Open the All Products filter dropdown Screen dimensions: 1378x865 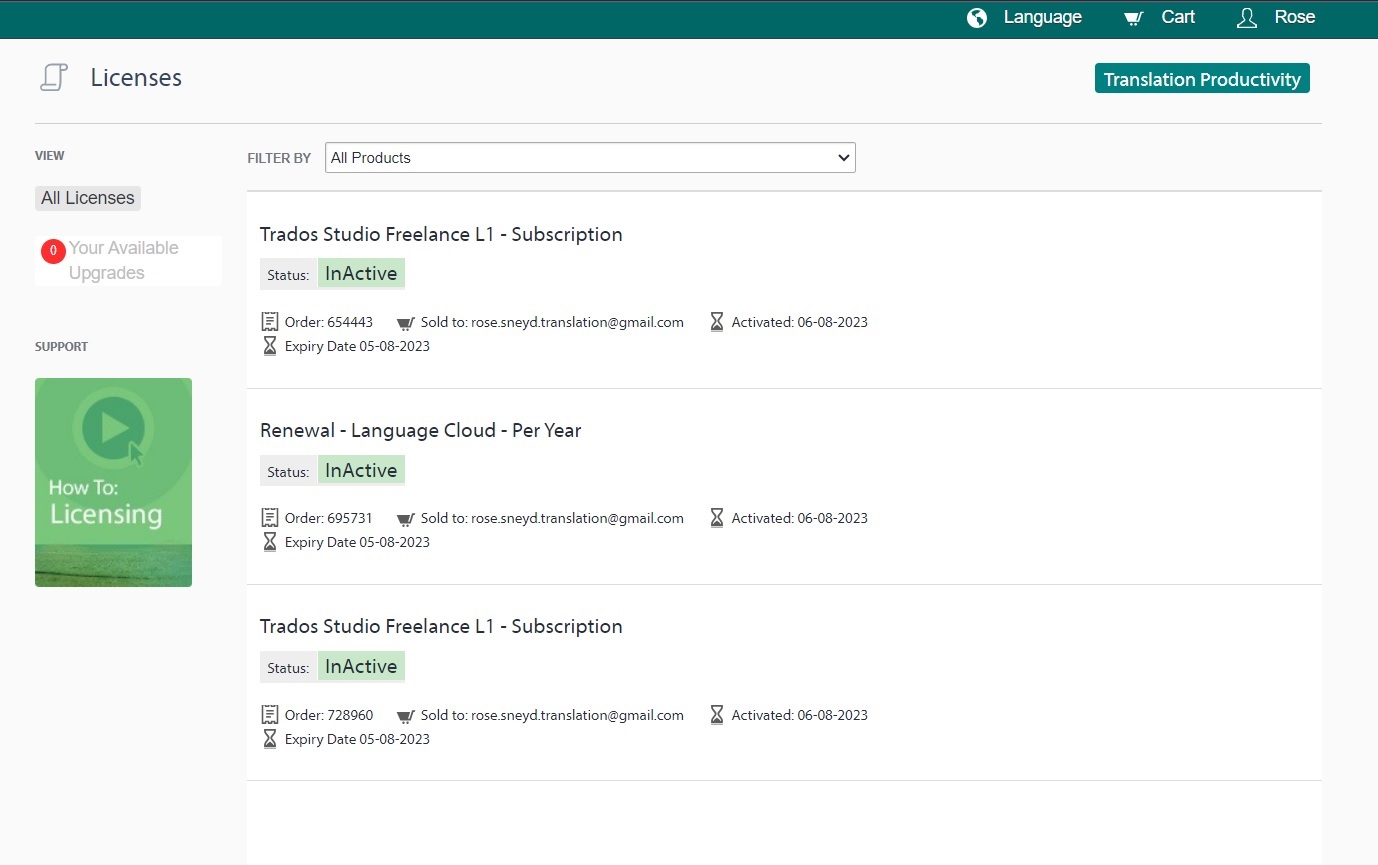tap(590, 158)
